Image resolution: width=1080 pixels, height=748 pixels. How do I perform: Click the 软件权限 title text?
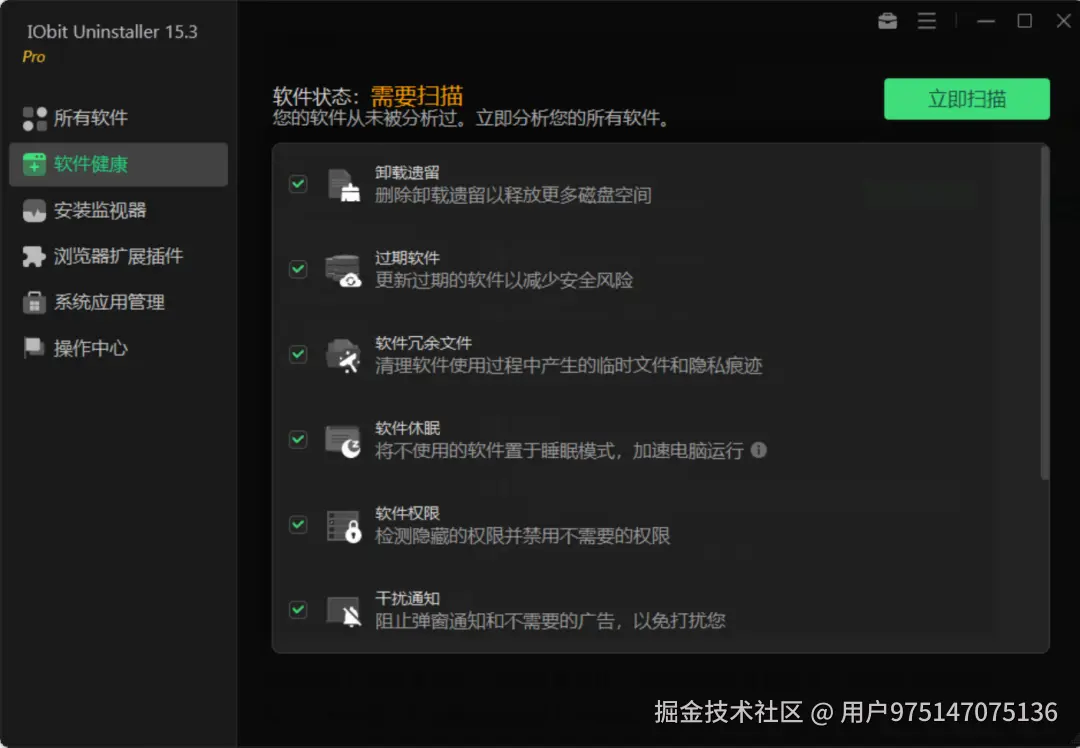[x=407, y=514]
